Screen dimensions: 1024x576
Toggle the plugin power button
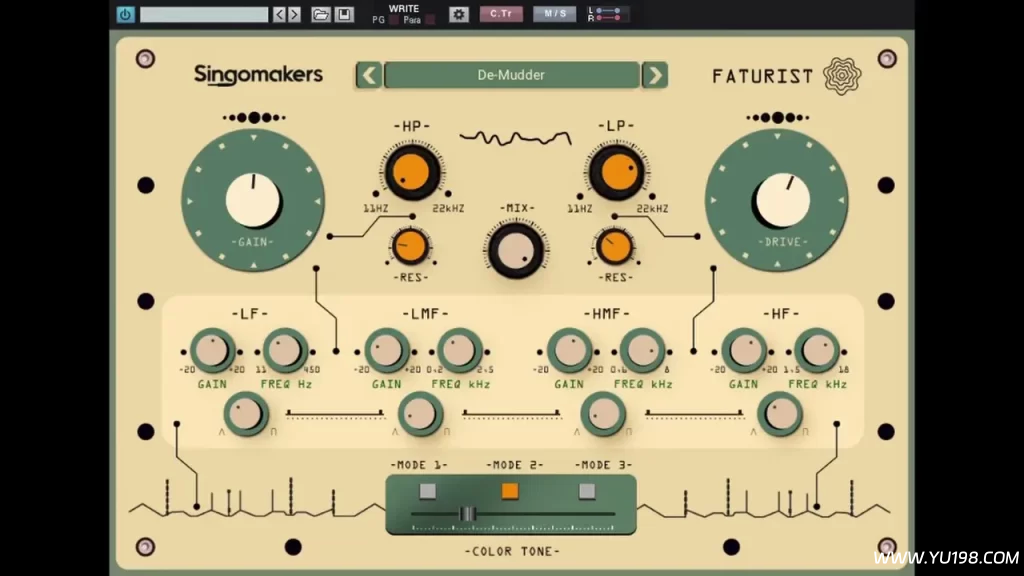[x=125, y=14]
